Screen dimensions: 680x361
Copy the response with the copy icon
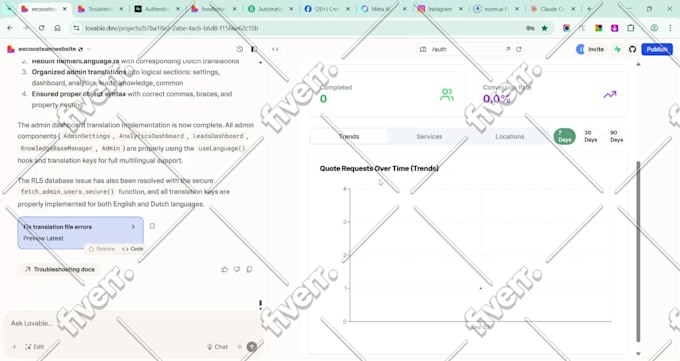pyautogui.click(x=249, y=269)
